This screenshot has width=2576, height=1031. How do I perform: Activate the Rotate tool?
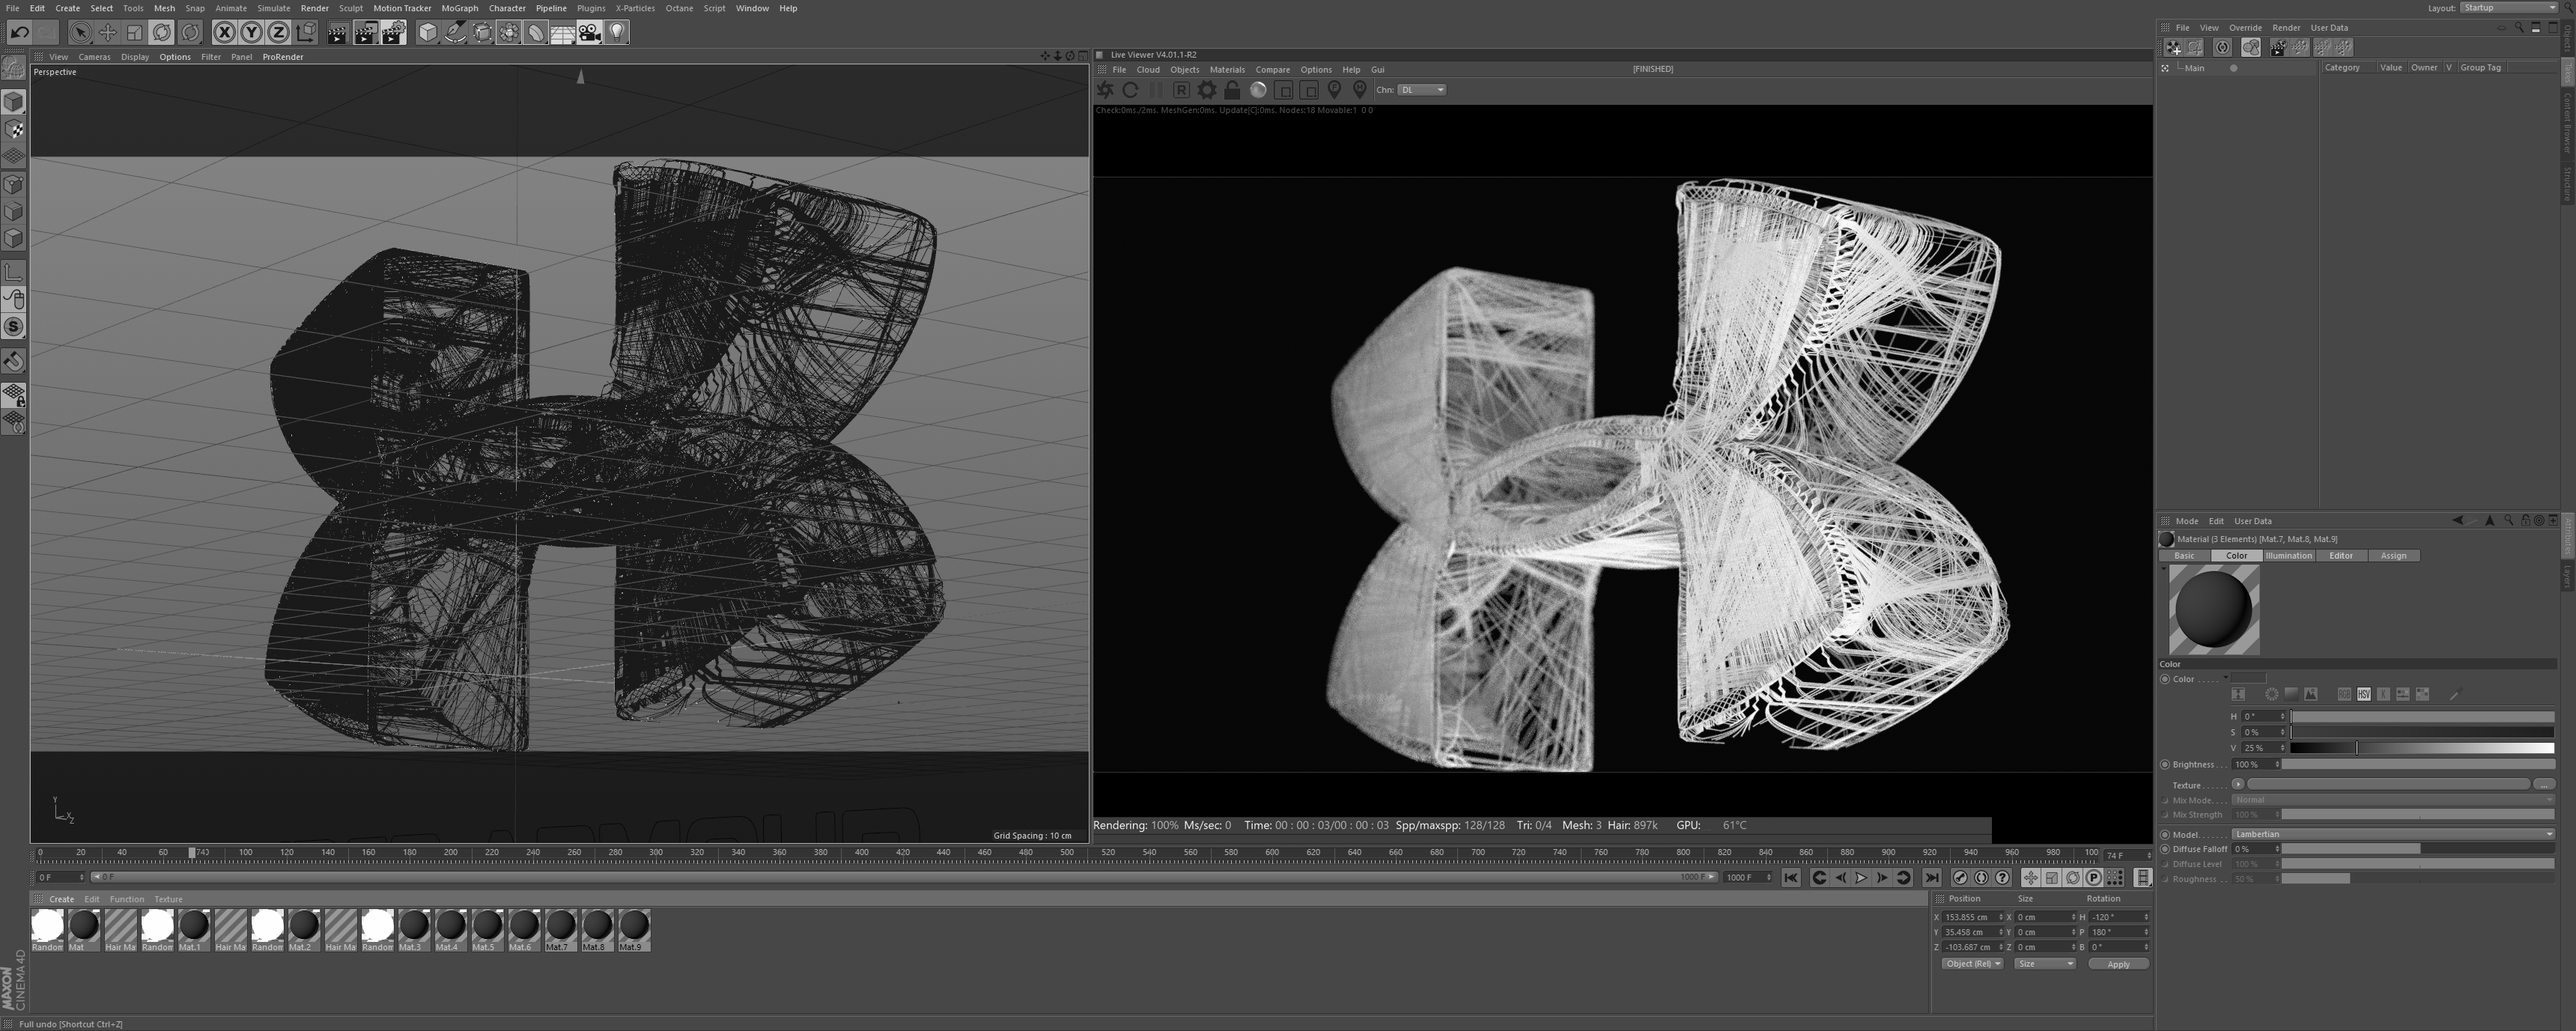coord(162,32)
